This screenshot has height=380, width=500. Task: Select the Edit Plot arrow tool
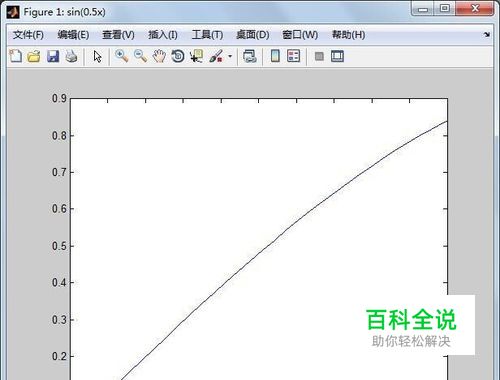97,56
